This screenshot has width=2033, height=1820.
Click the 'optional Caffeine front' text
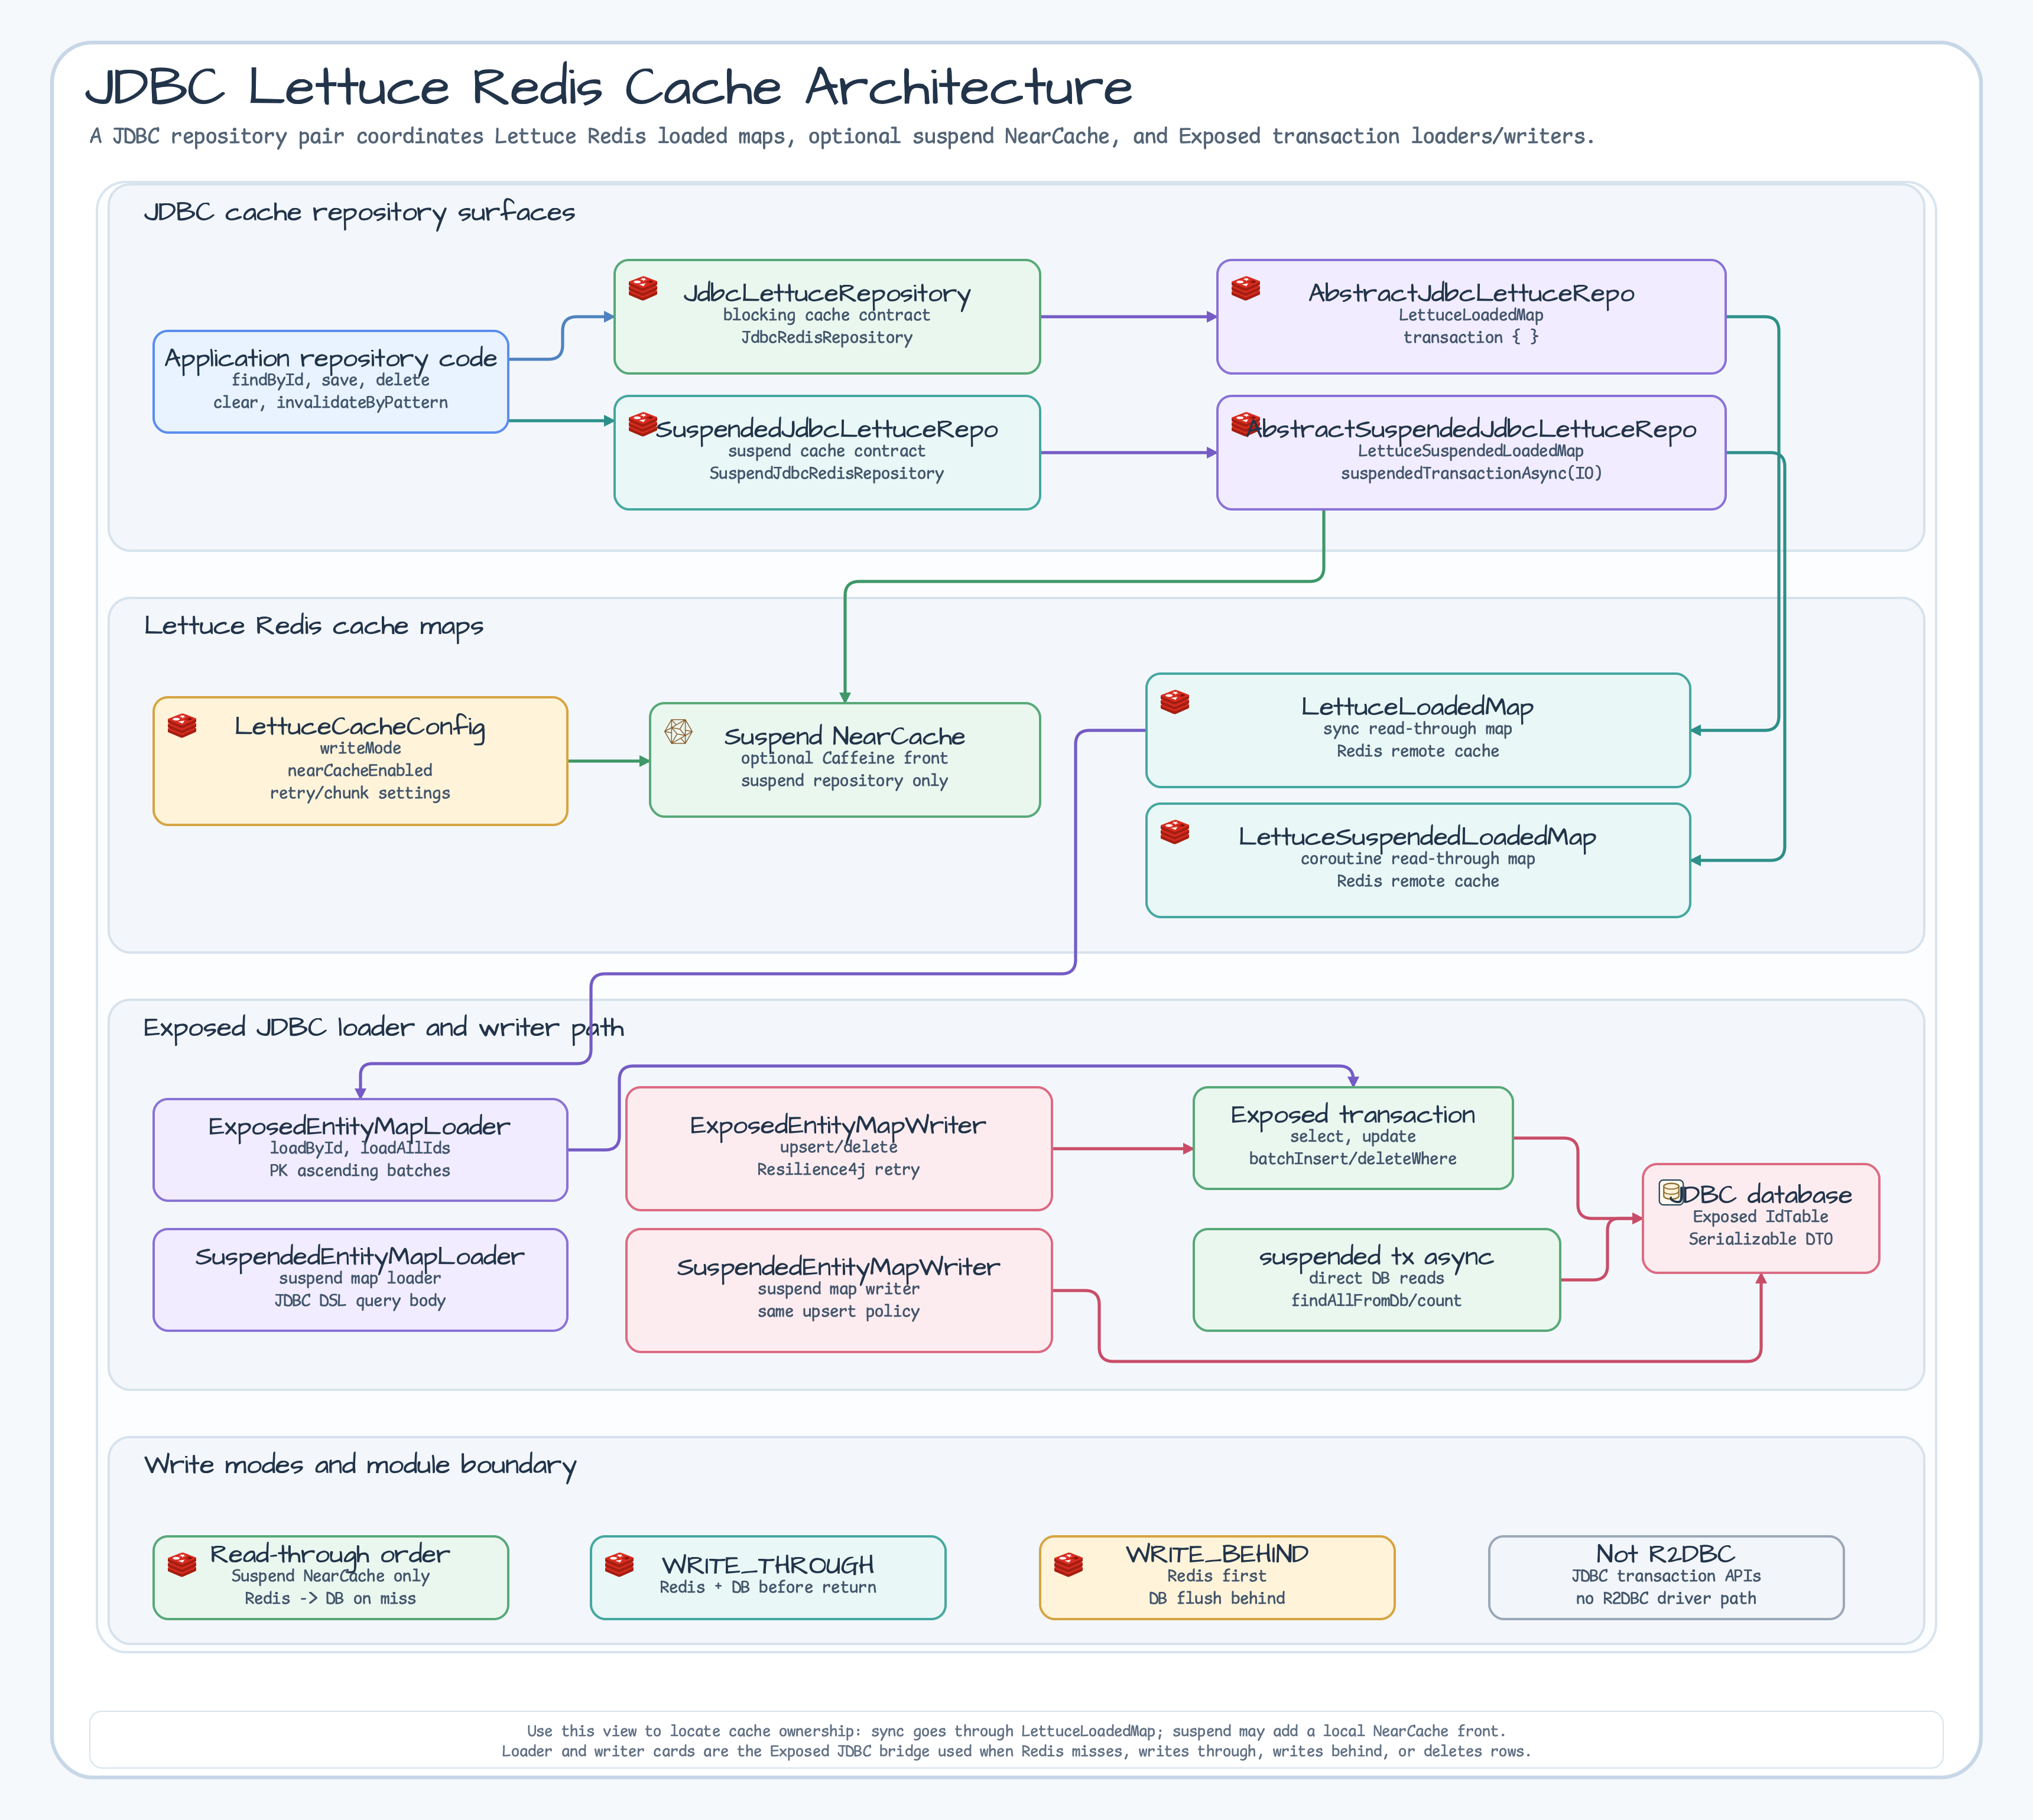845,758
